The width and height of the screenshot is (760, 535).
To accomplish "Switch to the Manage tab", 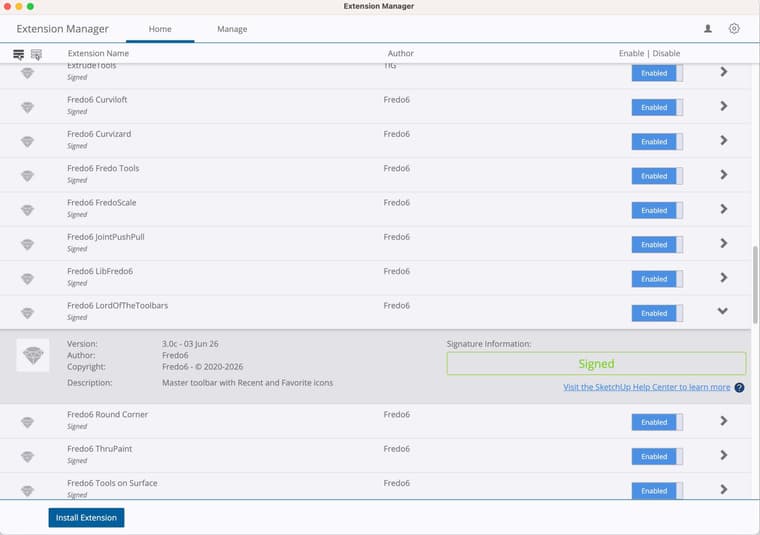I will tap(232, 29).
